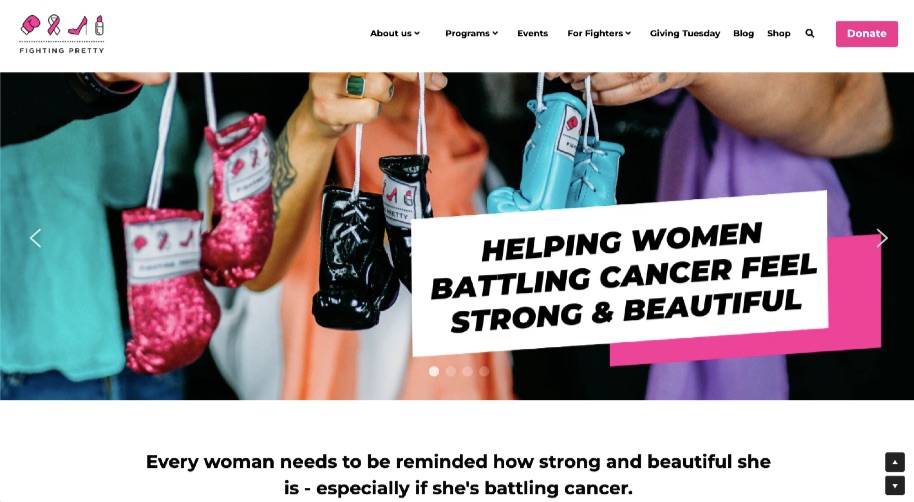Go to previous slide arrow
Image resolution: width=914 pixels, height=502 pixels.
coord(36,238)
